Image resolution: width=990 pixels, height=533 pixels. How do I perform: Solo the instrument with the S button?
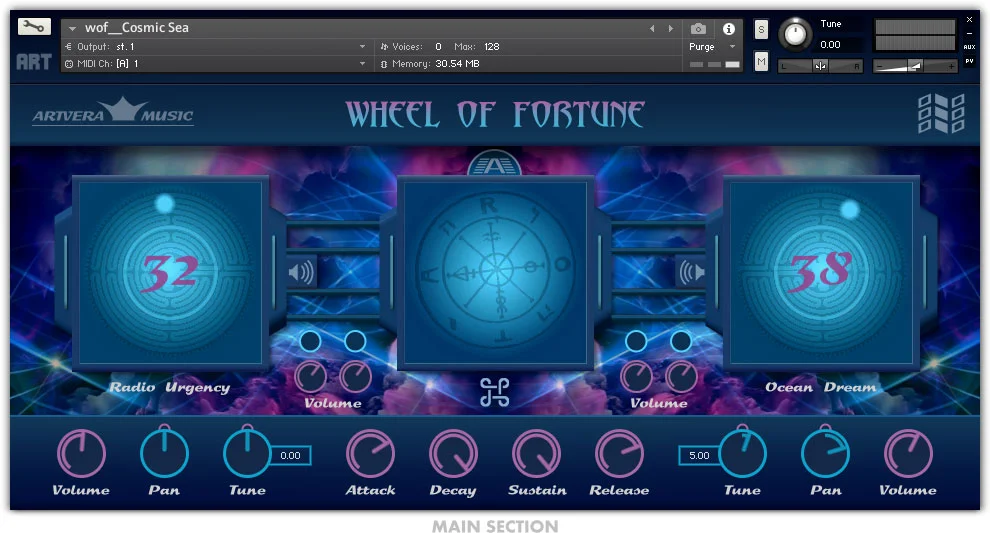coord(761,29)
